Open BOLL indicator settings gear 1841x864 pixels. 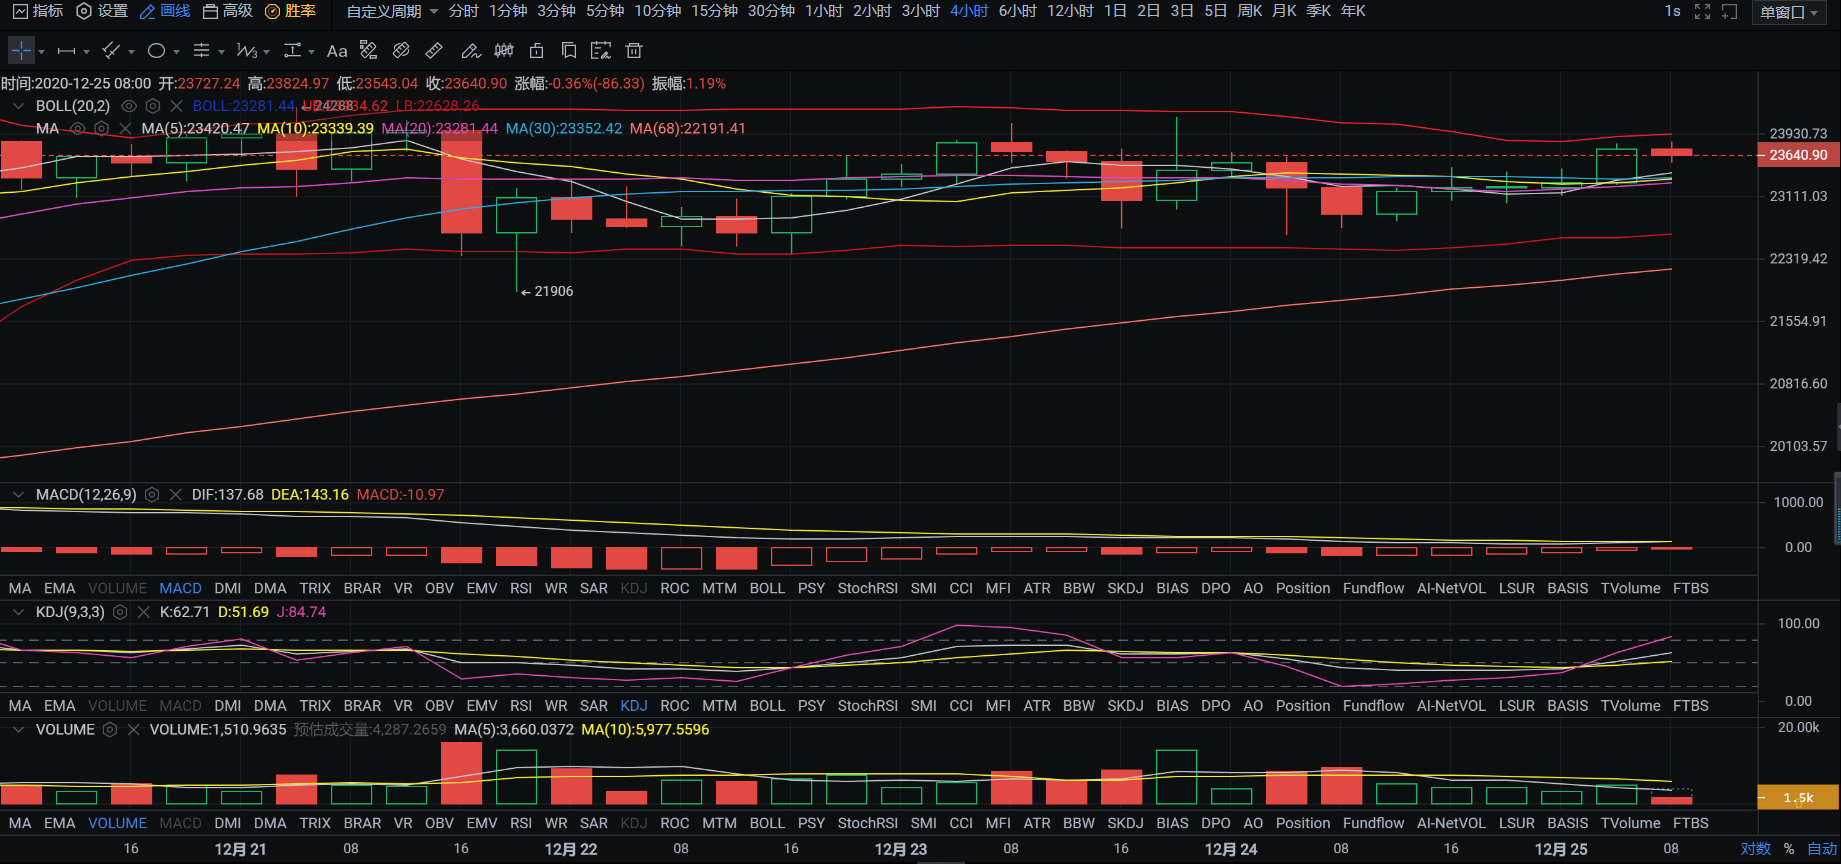click(153, 106)
